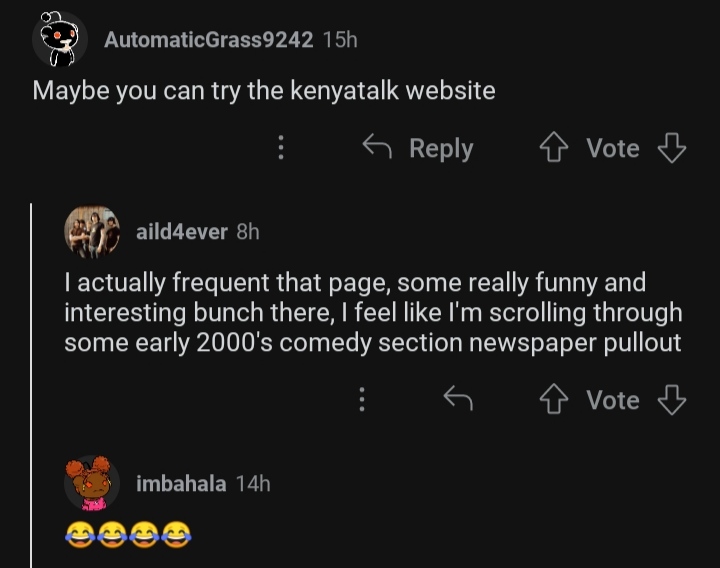The height and width of the screenshot is (568, 720).
Task: Open the AutomaticGrass9242 username link
Action: (x=209, y=40)
